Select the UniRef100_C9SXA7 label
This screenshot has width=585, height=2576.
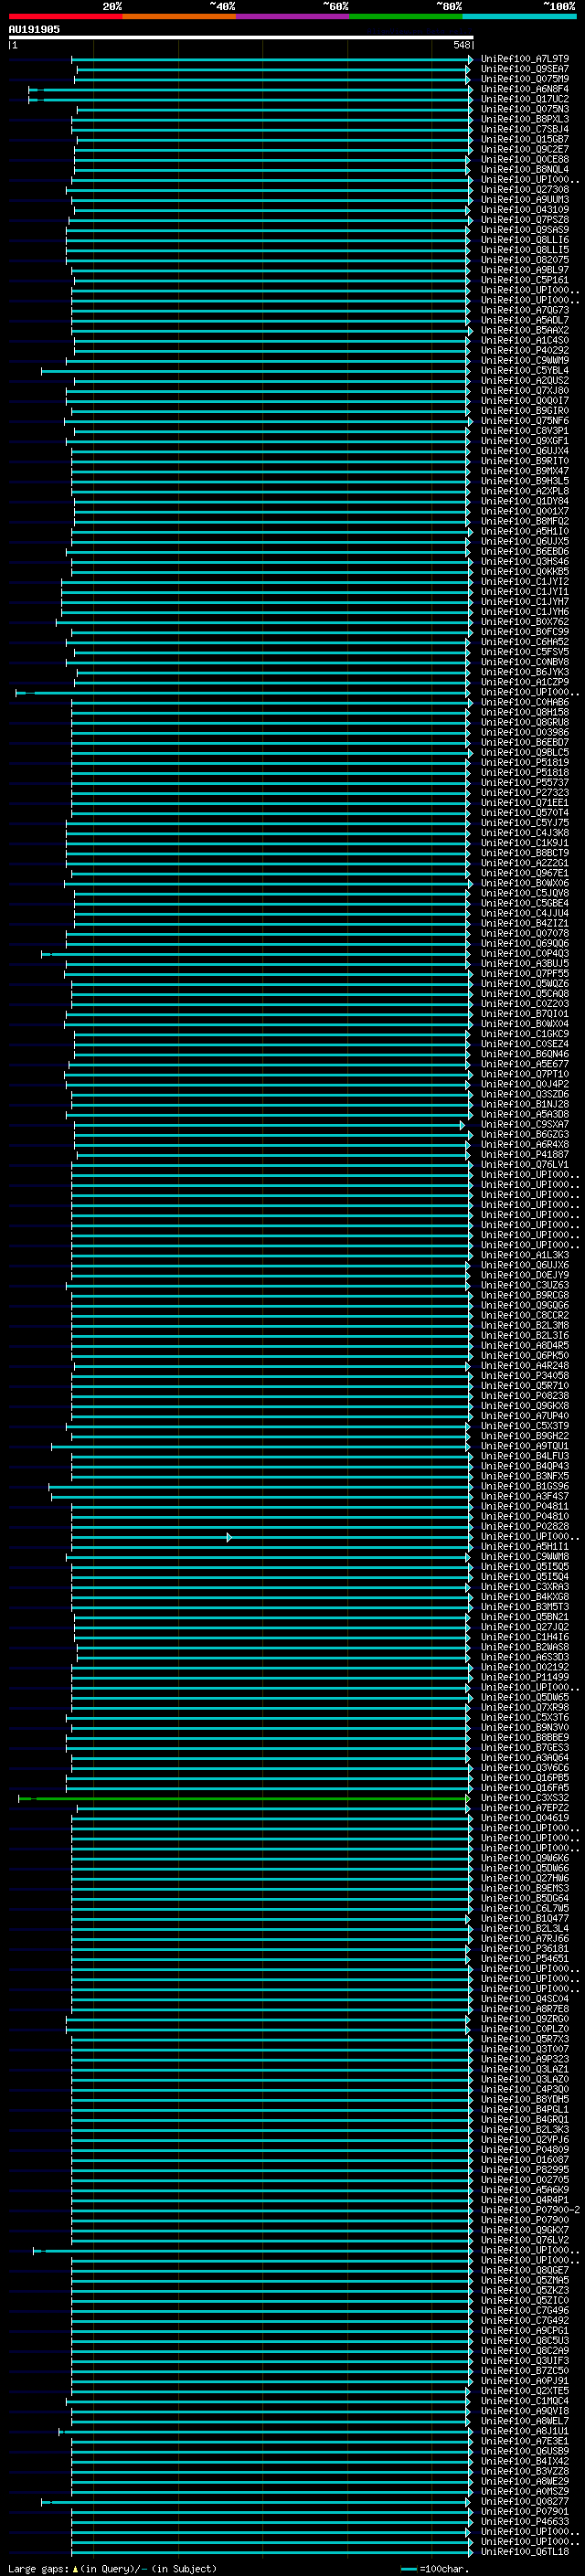pos(525,1125)
